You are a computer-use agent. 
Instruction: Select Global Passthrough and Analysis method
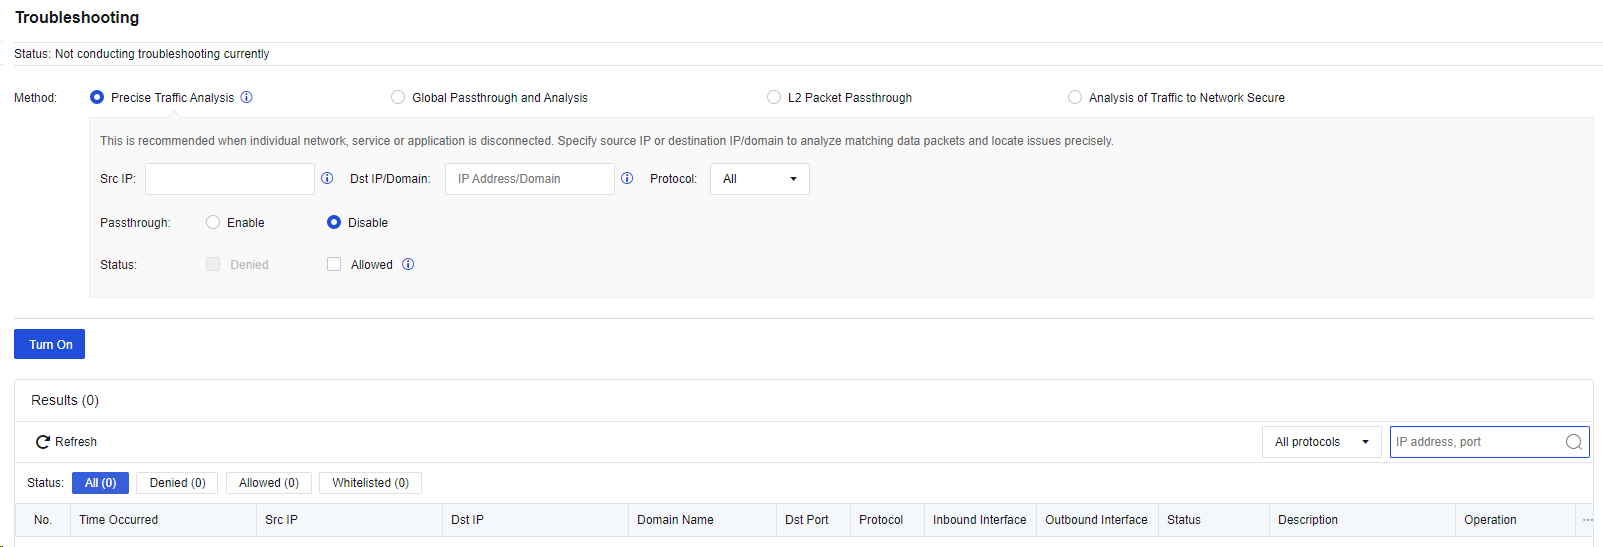pyautogui.click(x=398, y=97)
